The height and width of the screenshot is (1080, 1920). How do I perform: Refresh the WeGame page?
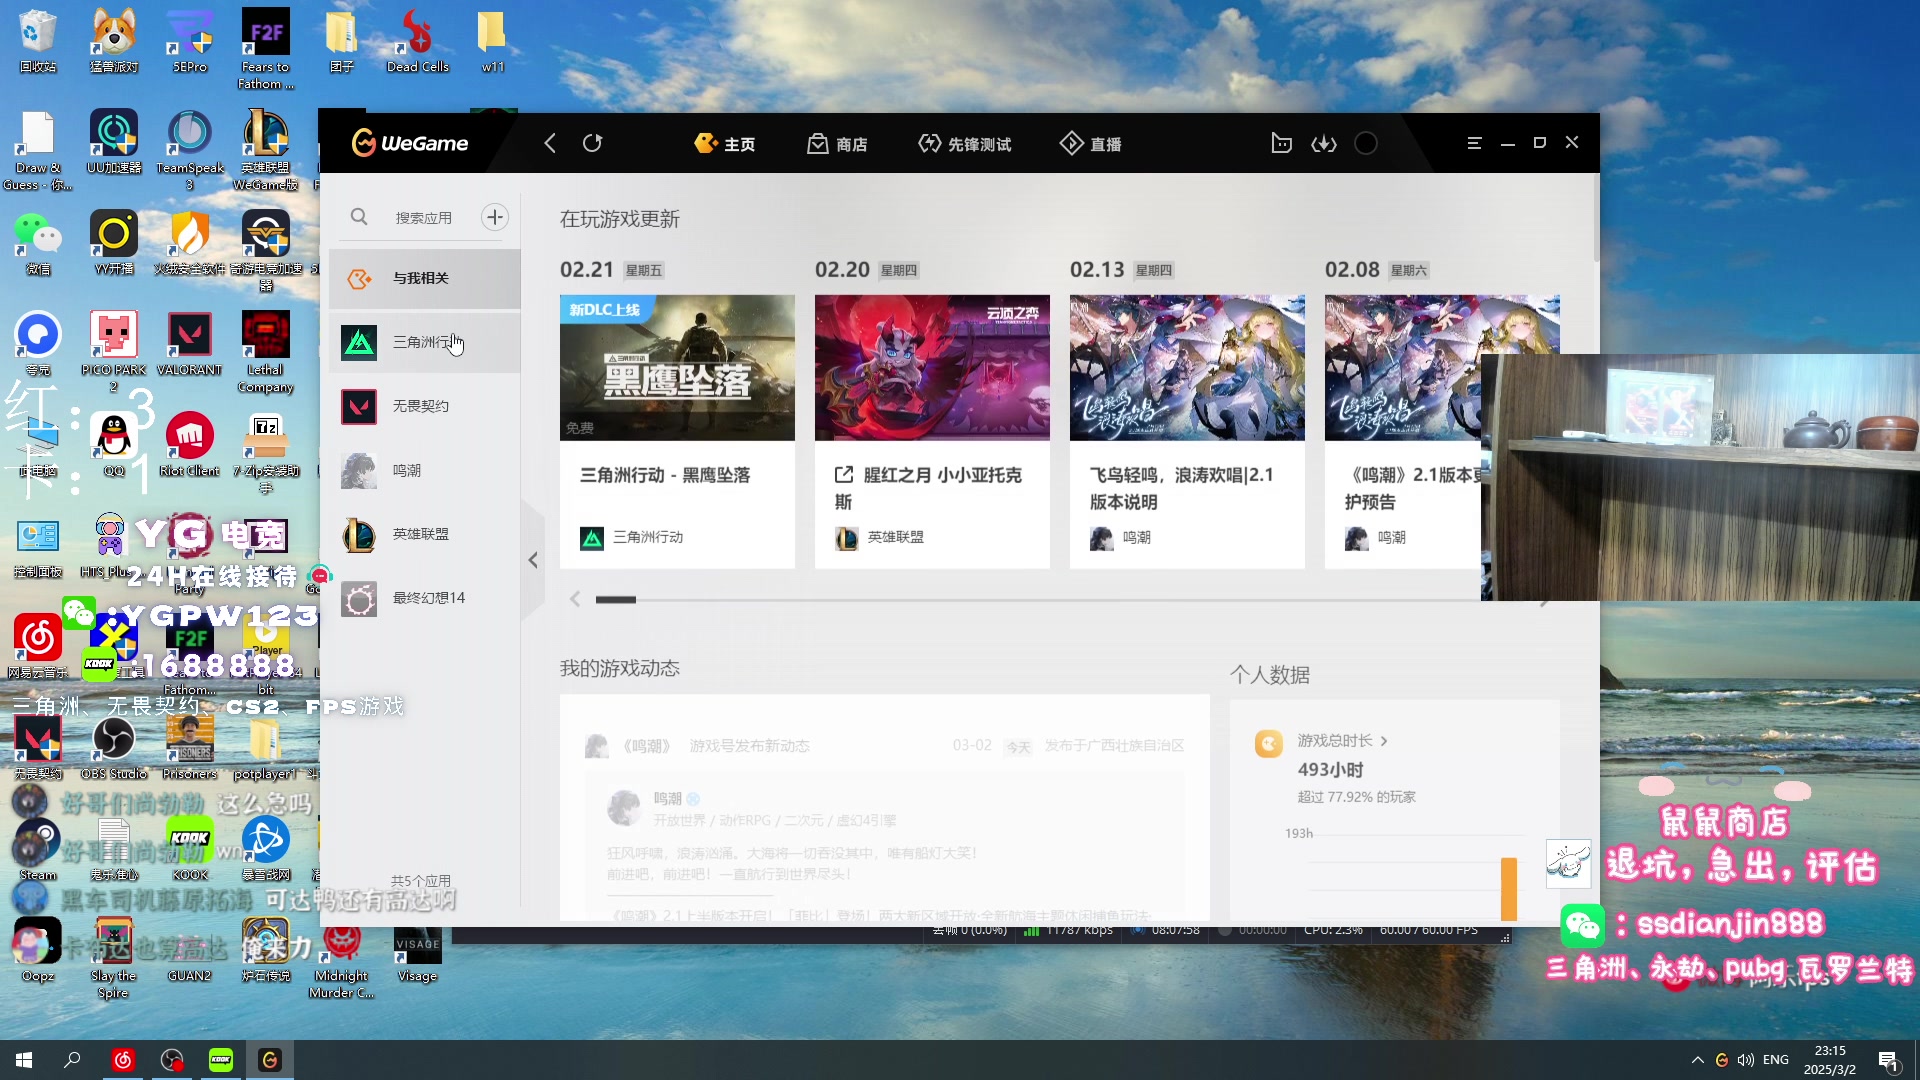coord(592,143)
